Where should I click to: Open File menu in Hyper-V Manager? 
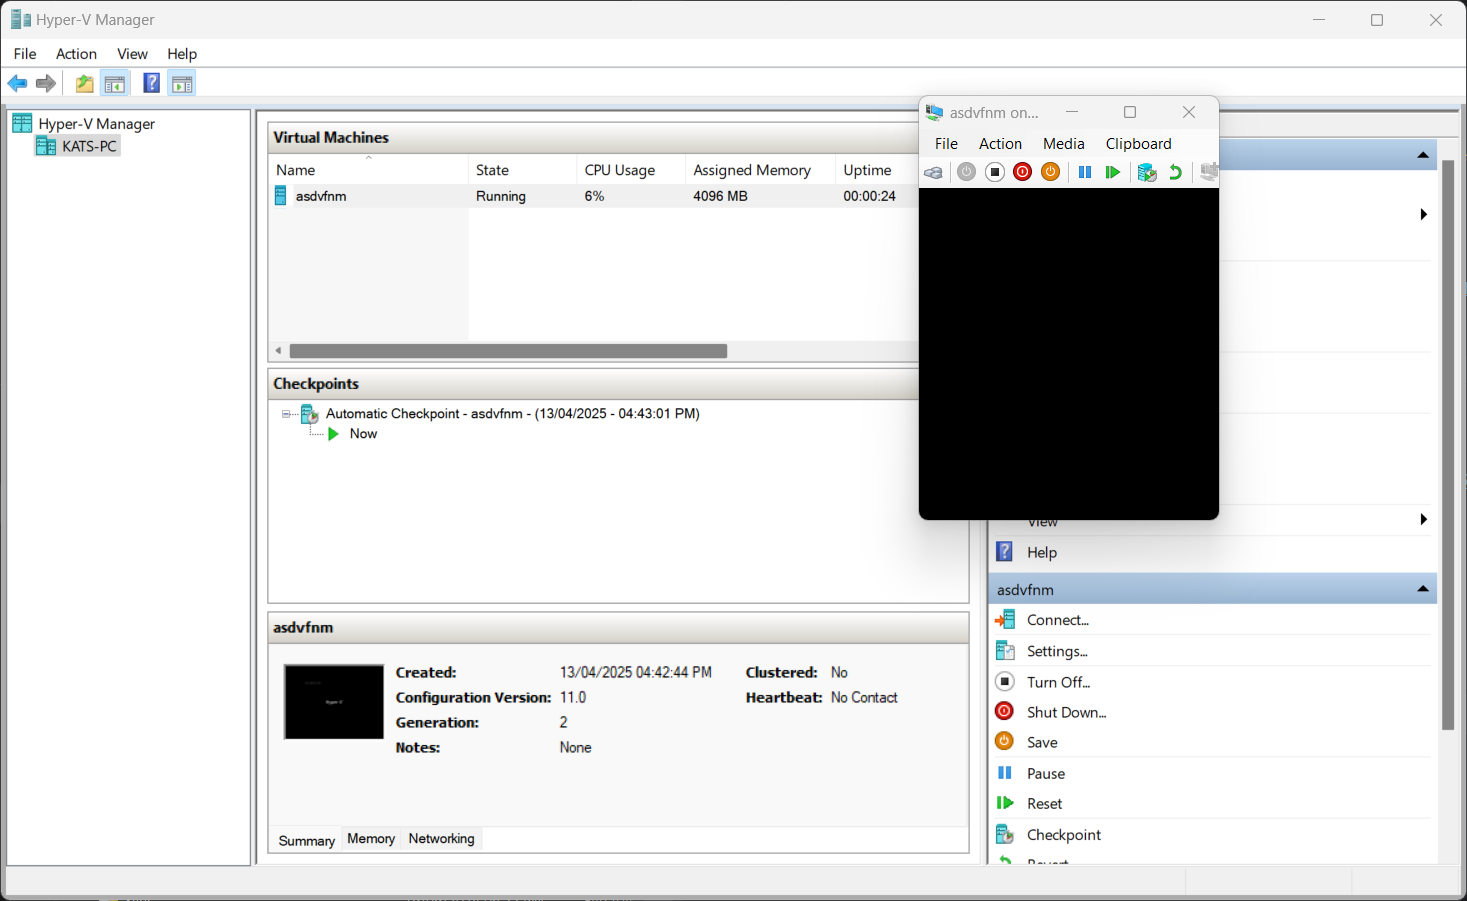click(x=25, y=54)
